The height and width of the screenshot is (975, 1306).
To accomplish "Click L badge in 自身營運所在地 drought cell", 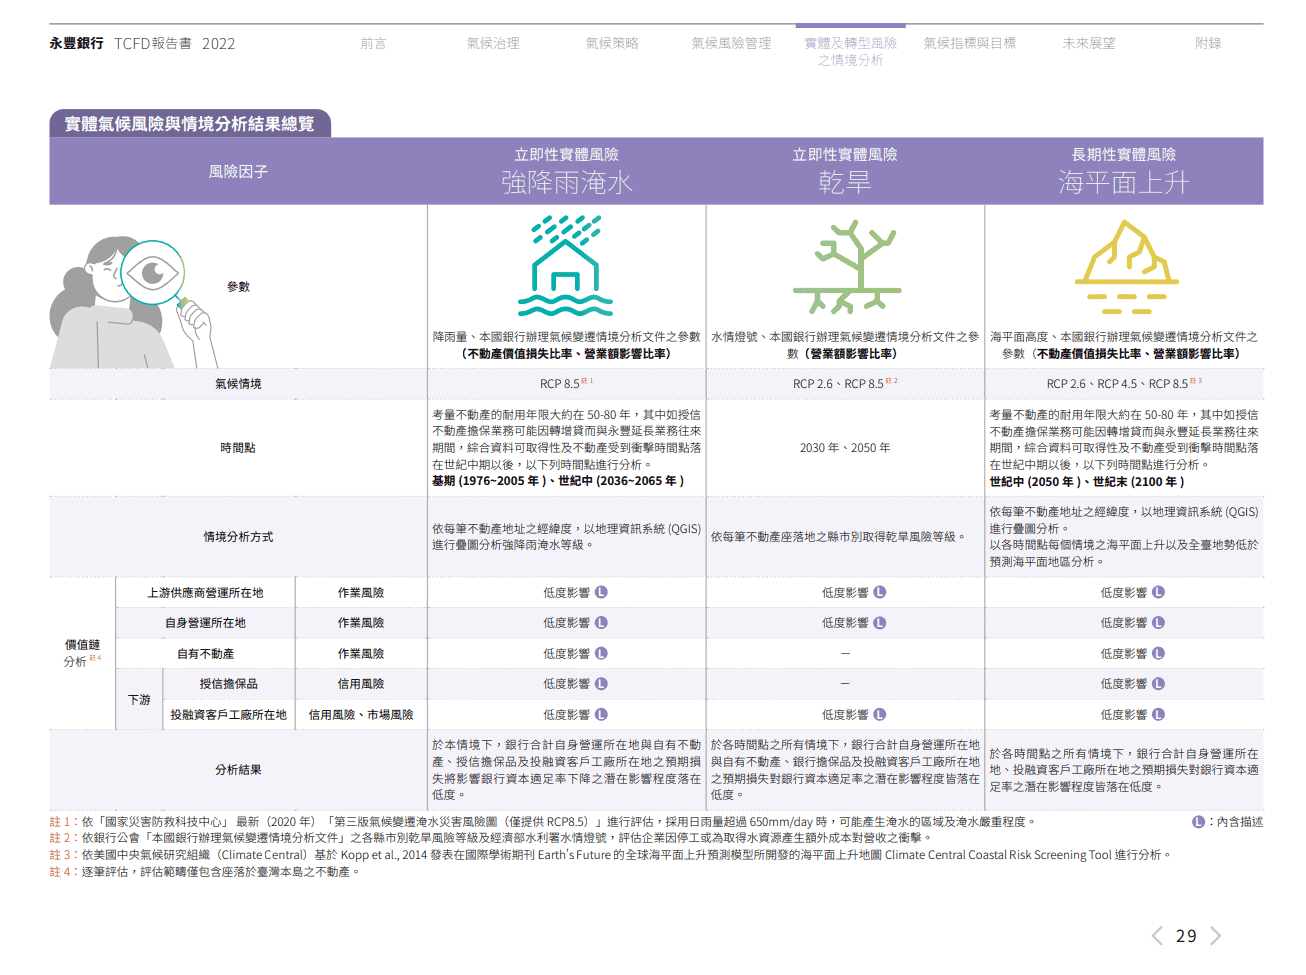I will click(x=880, y=623).
